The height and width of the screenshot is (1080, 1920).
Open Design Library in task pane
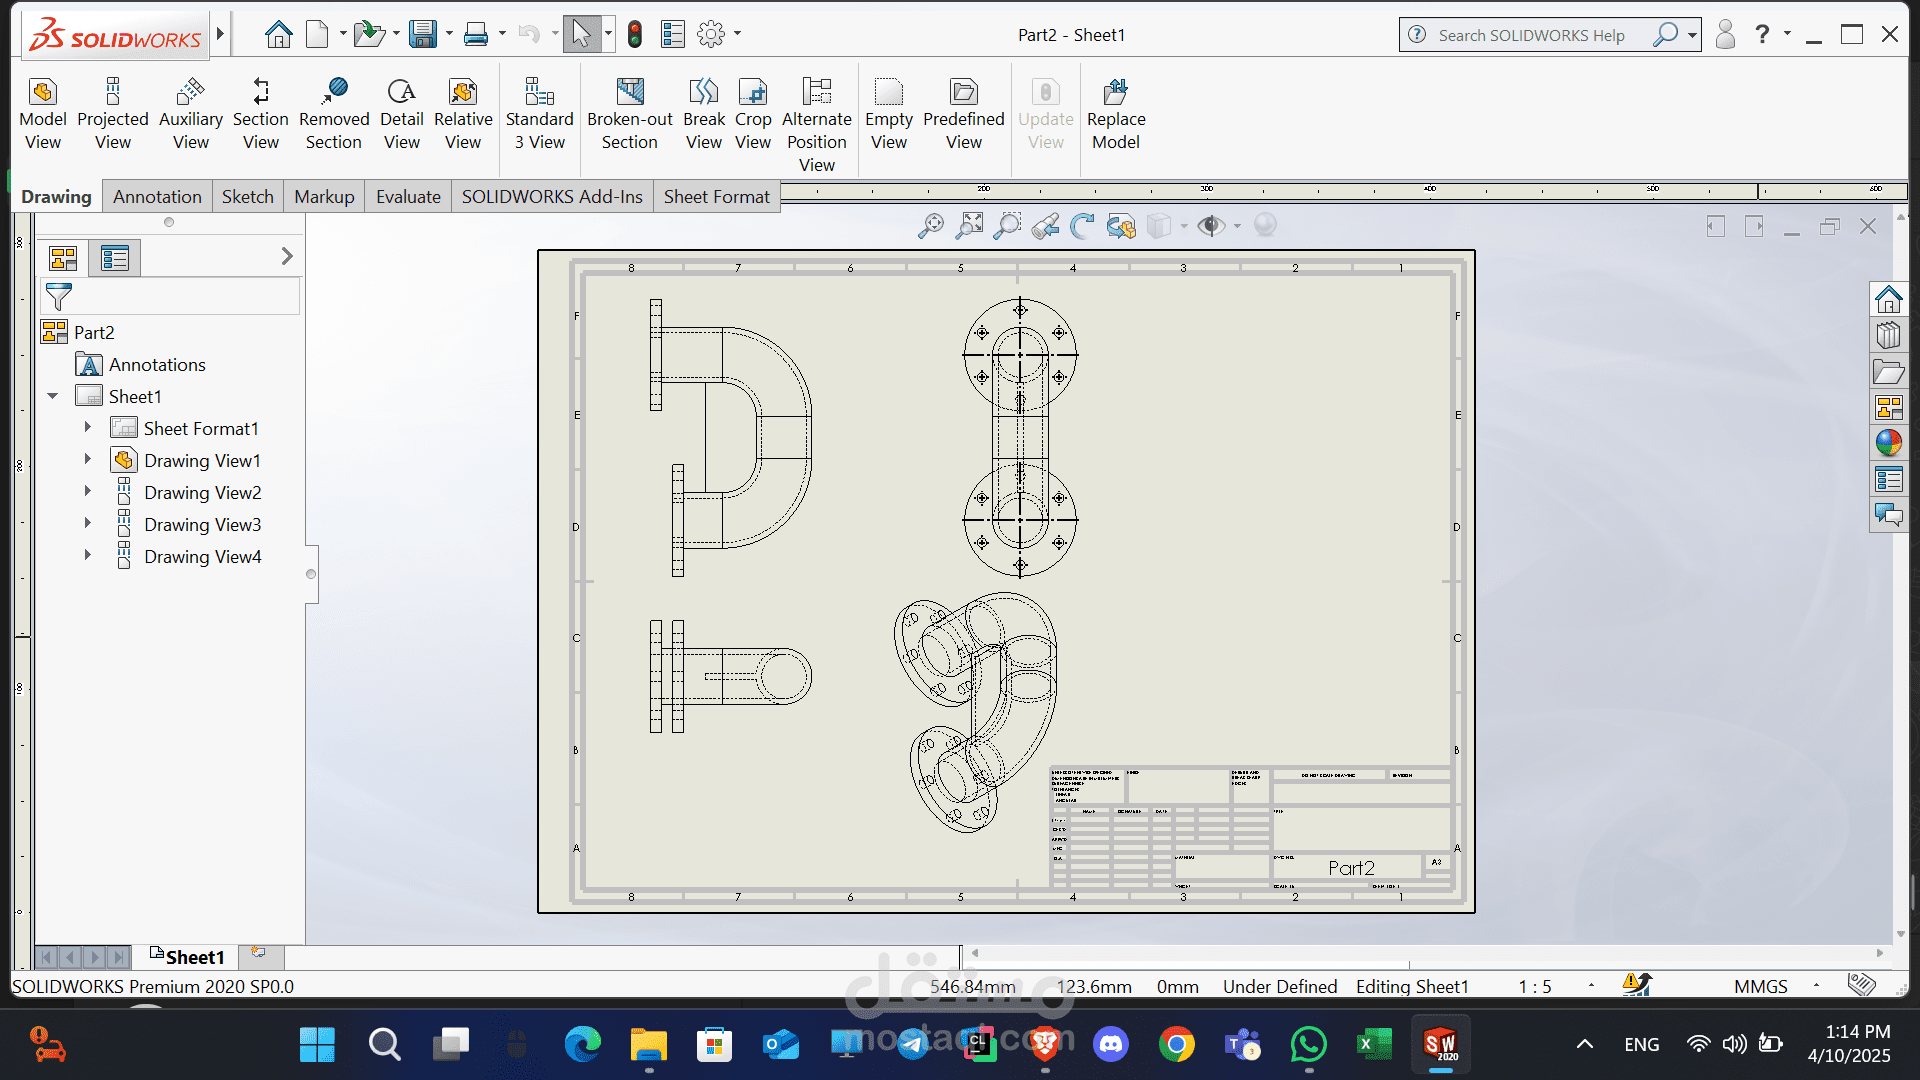[1888, 335]
